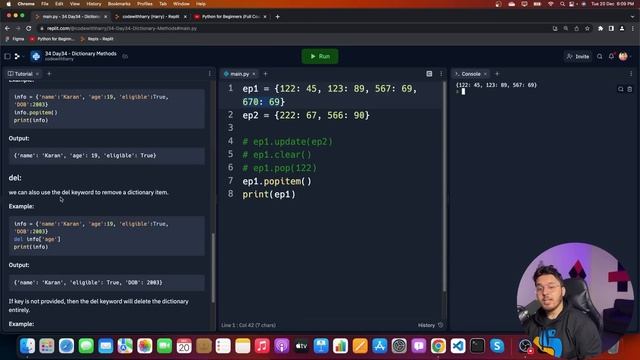Open the Python for Beginn... bookmark

[x=52, y=39]
